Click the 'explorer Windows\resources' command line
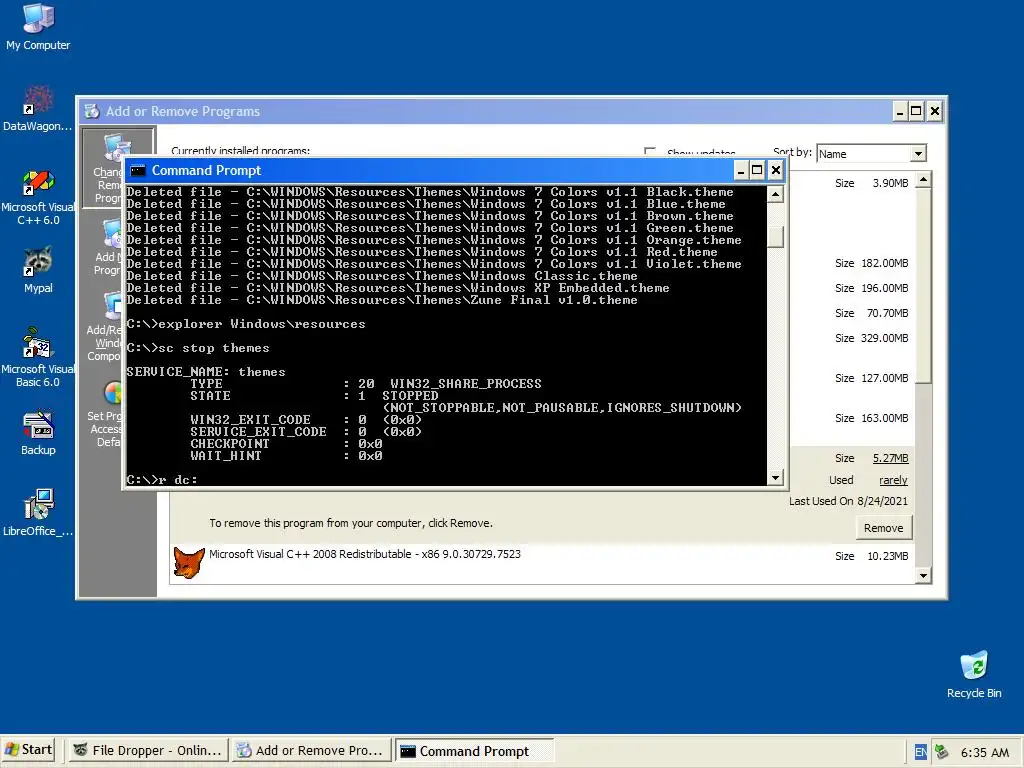The image size is (1024, 768). tap(246, 324)
